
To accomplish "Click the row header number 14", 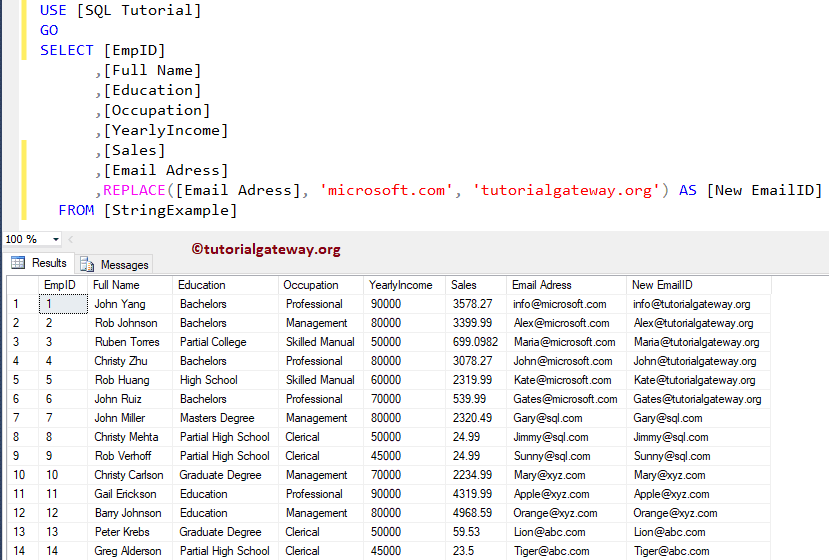I will coord(22,551).
